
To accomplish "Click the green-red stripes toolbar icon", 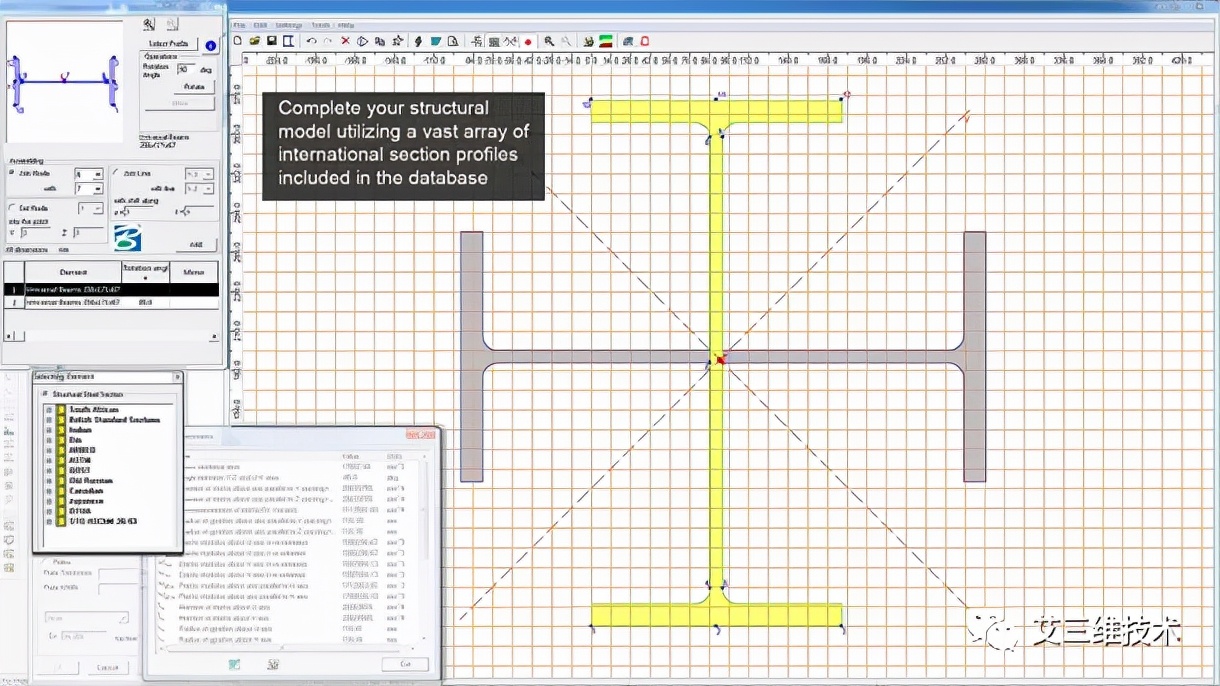I will click(x=605, y=41).
